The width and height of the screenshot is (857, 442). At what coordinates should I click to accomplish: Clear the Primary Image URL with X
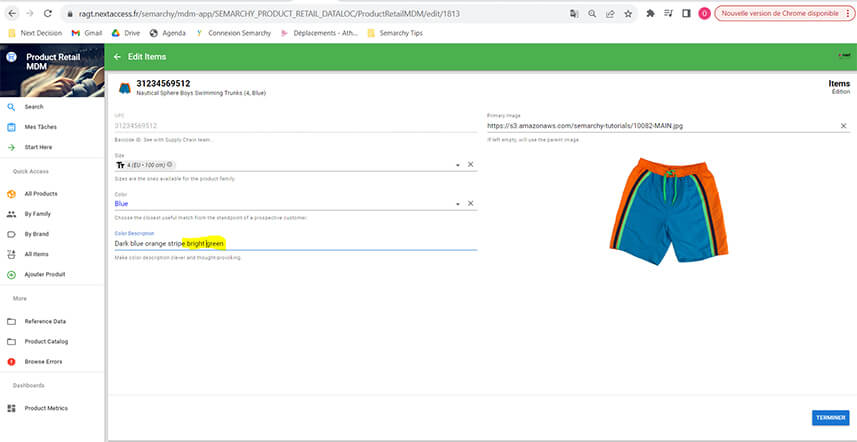tap(843, 126)
